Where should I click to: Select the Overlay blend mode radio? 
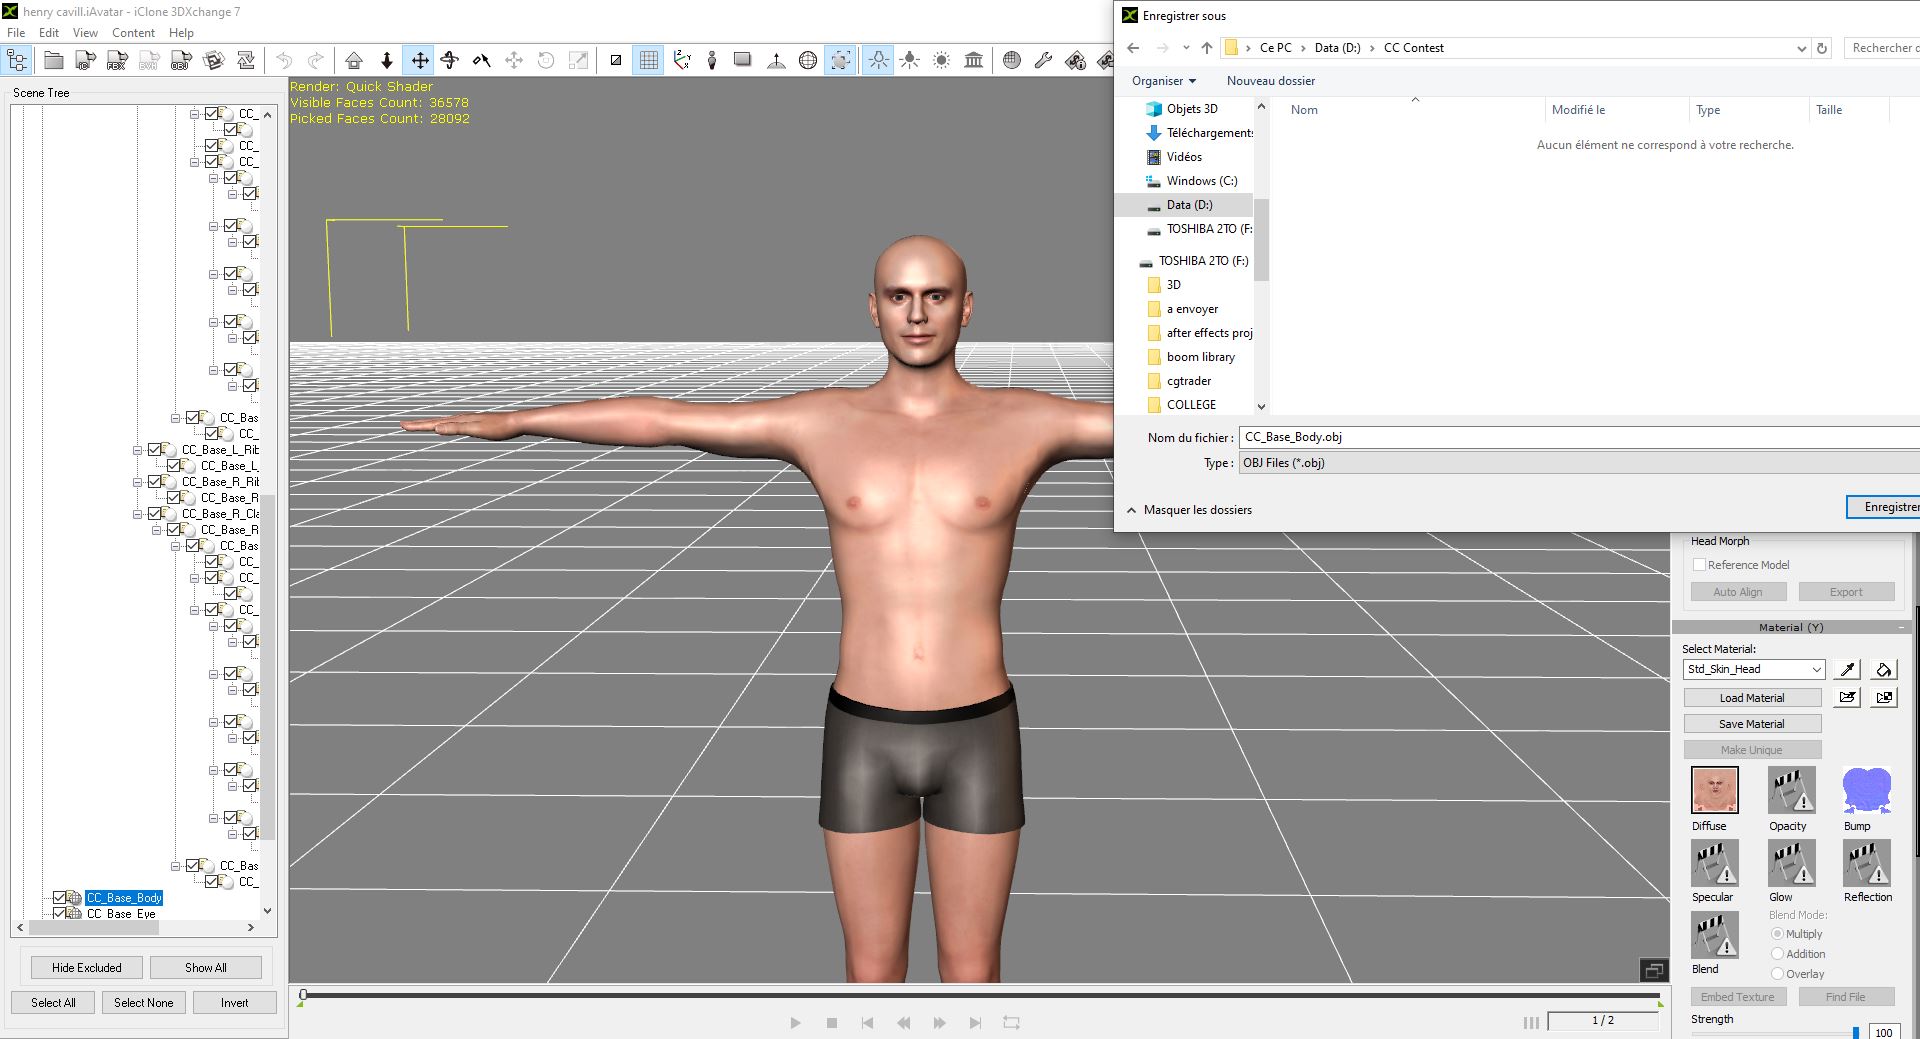[x=1777, y=974]
